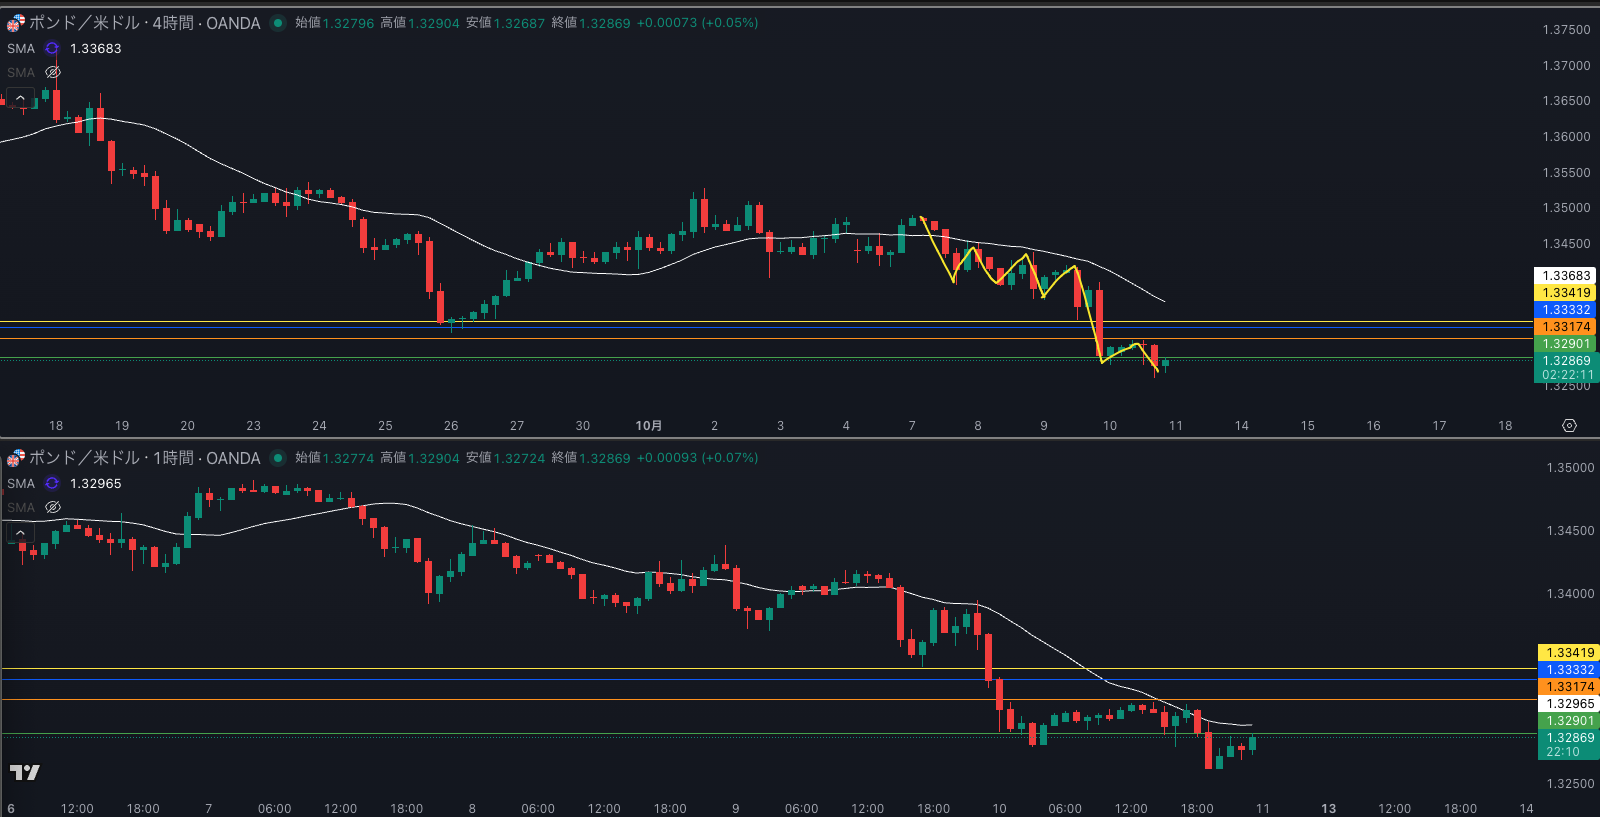Click the green market status dot on 1-hour chart

pos(278,458)
